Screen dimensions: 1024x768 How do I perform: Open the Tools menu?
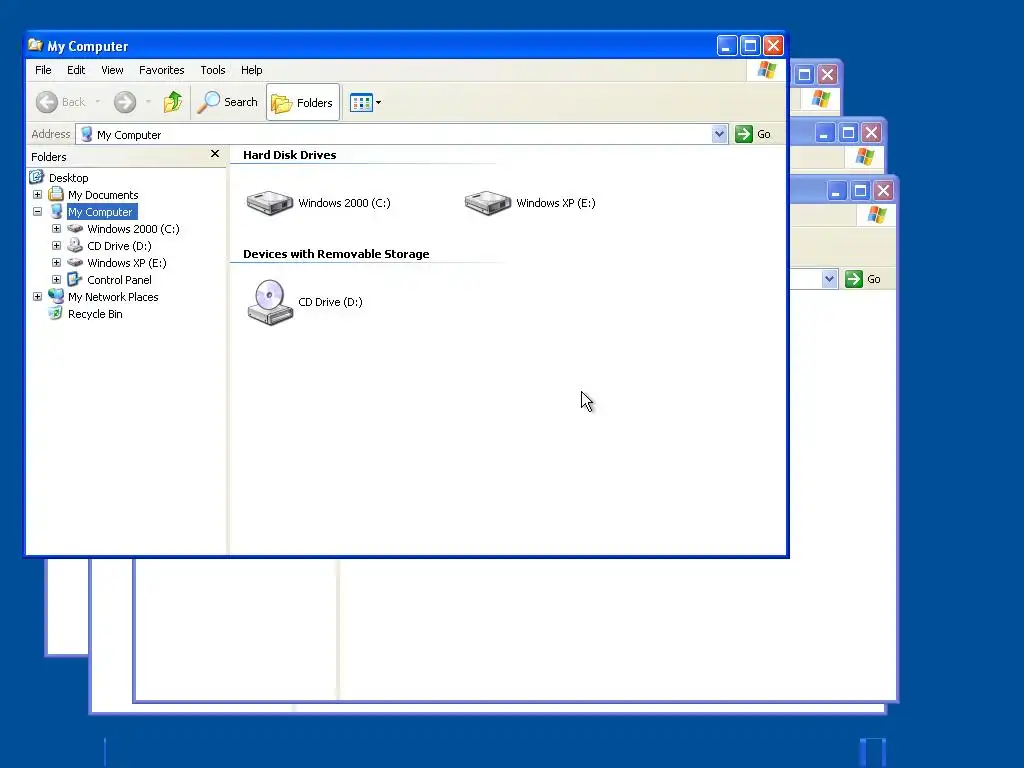point(213,70)
